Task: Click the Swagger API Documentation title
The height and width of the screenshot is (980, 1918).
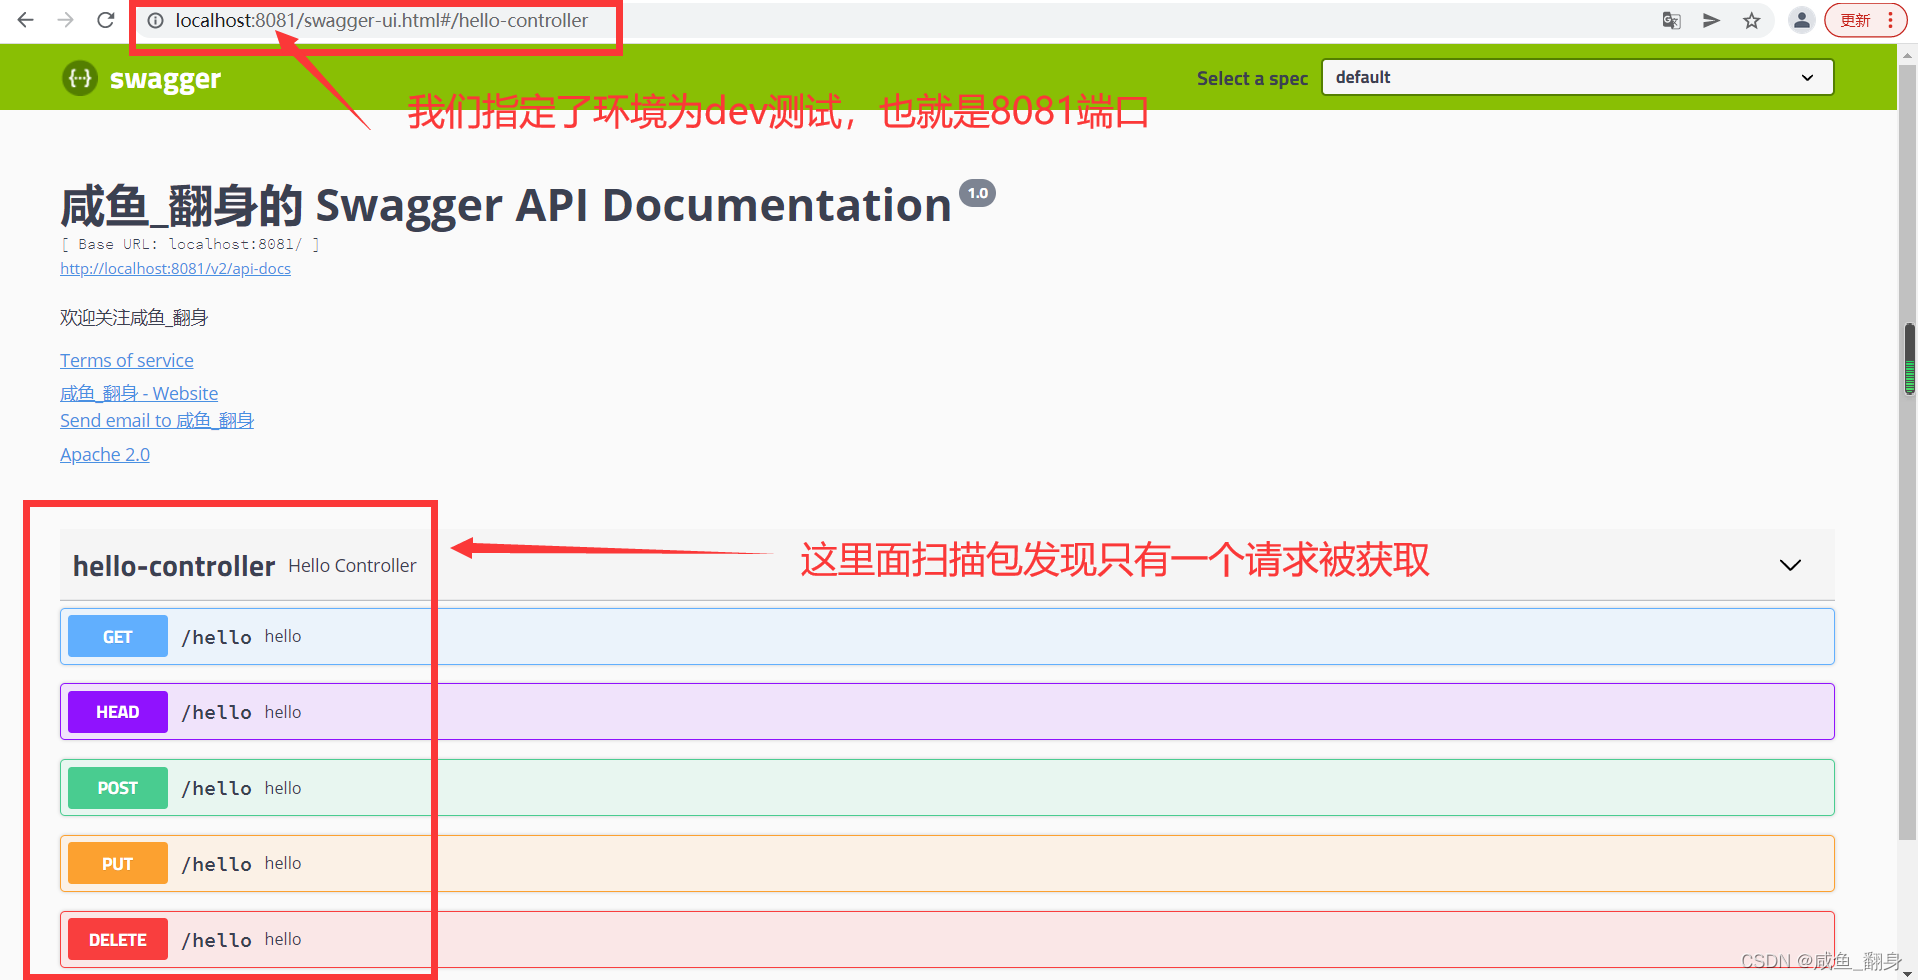Action: [505, 205]
